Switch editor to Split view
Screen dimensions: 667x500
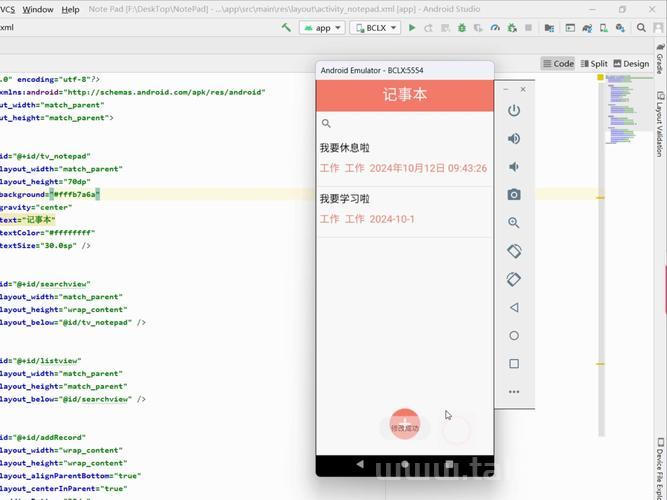[594, 64]
